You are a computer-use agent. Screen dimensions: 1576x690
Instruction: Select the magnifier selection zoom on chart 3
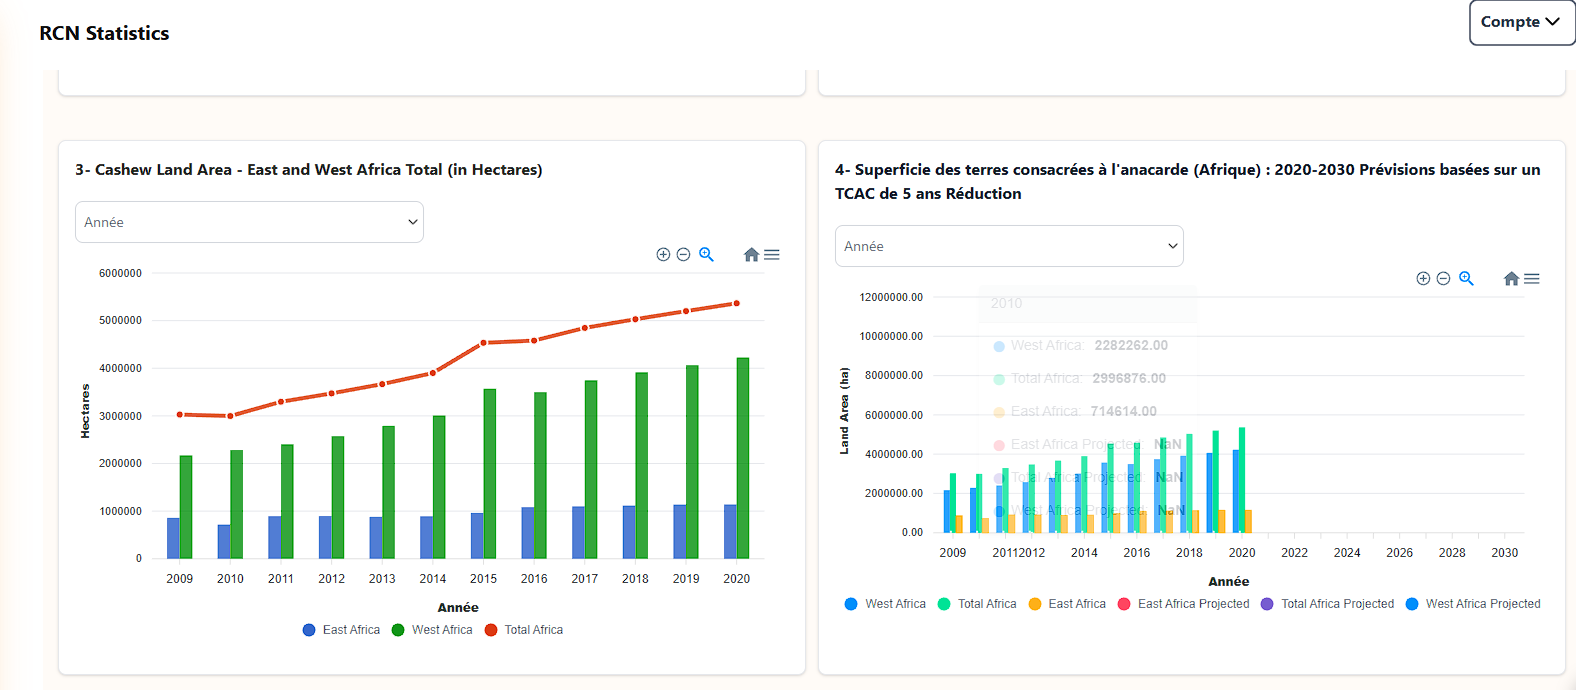tap(706, 255)
